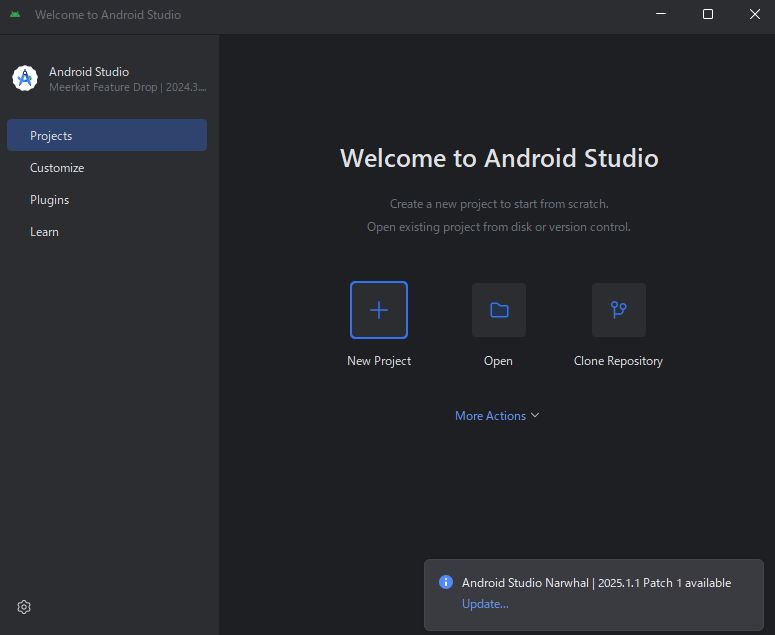Click the New Project plus icon
The image size is (775, 635).
379,310
